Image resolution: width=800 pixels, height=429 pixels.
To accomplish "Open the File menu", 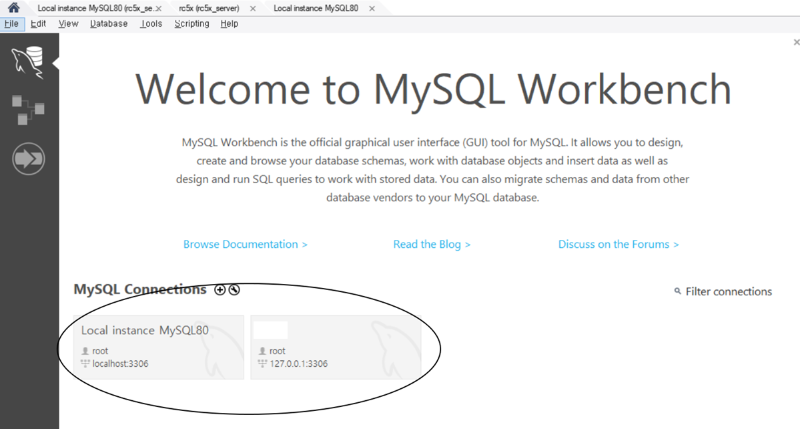I will click(x=11, y=23).
